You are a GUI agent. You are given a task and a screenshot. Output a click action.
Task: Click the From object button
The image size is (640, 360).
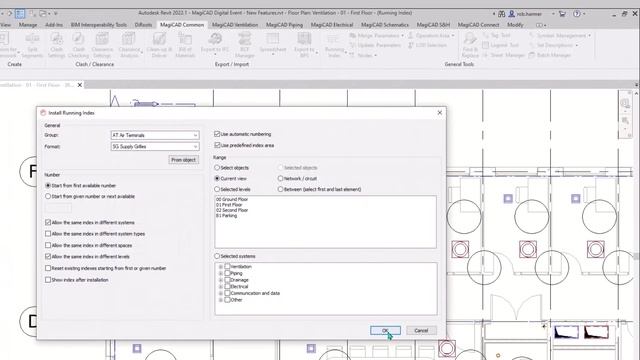point(184,160)
